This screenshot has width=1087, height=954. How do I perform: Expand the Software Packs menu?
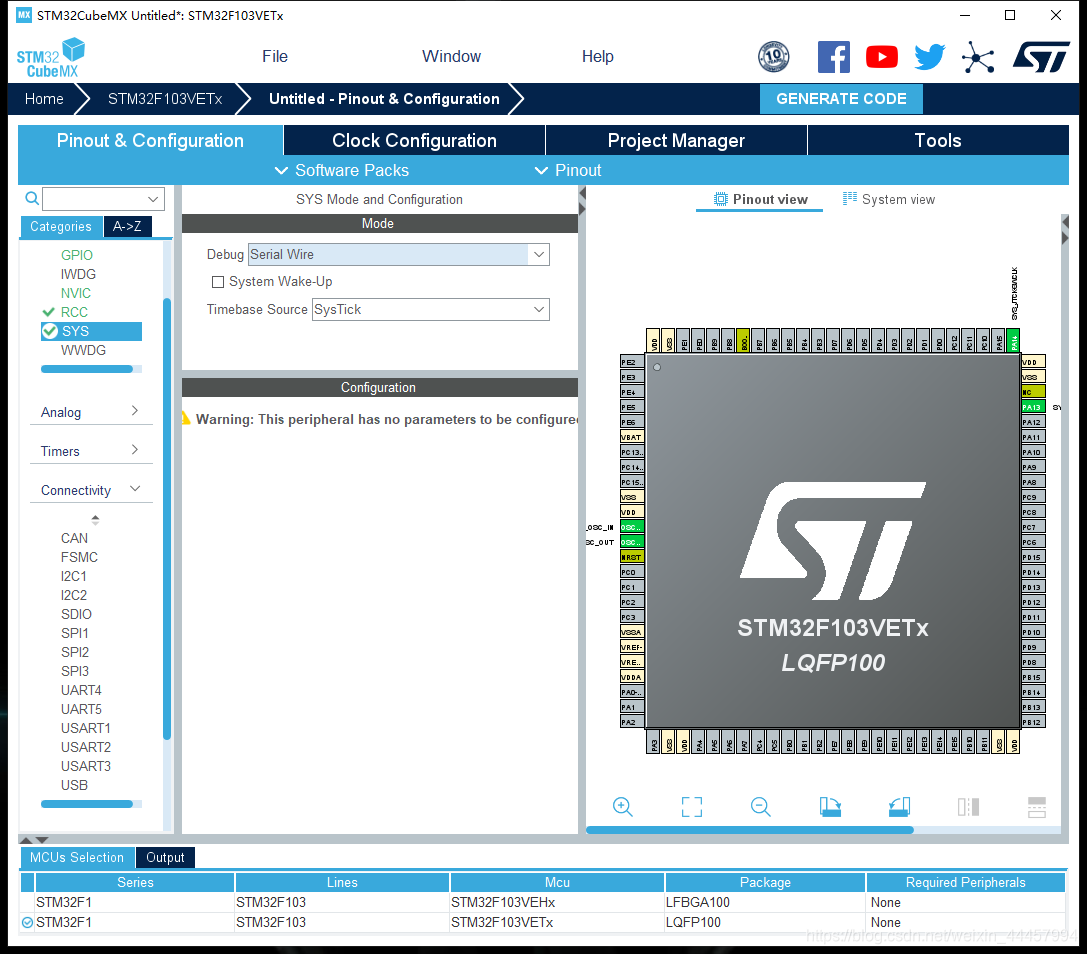[342, 171]
